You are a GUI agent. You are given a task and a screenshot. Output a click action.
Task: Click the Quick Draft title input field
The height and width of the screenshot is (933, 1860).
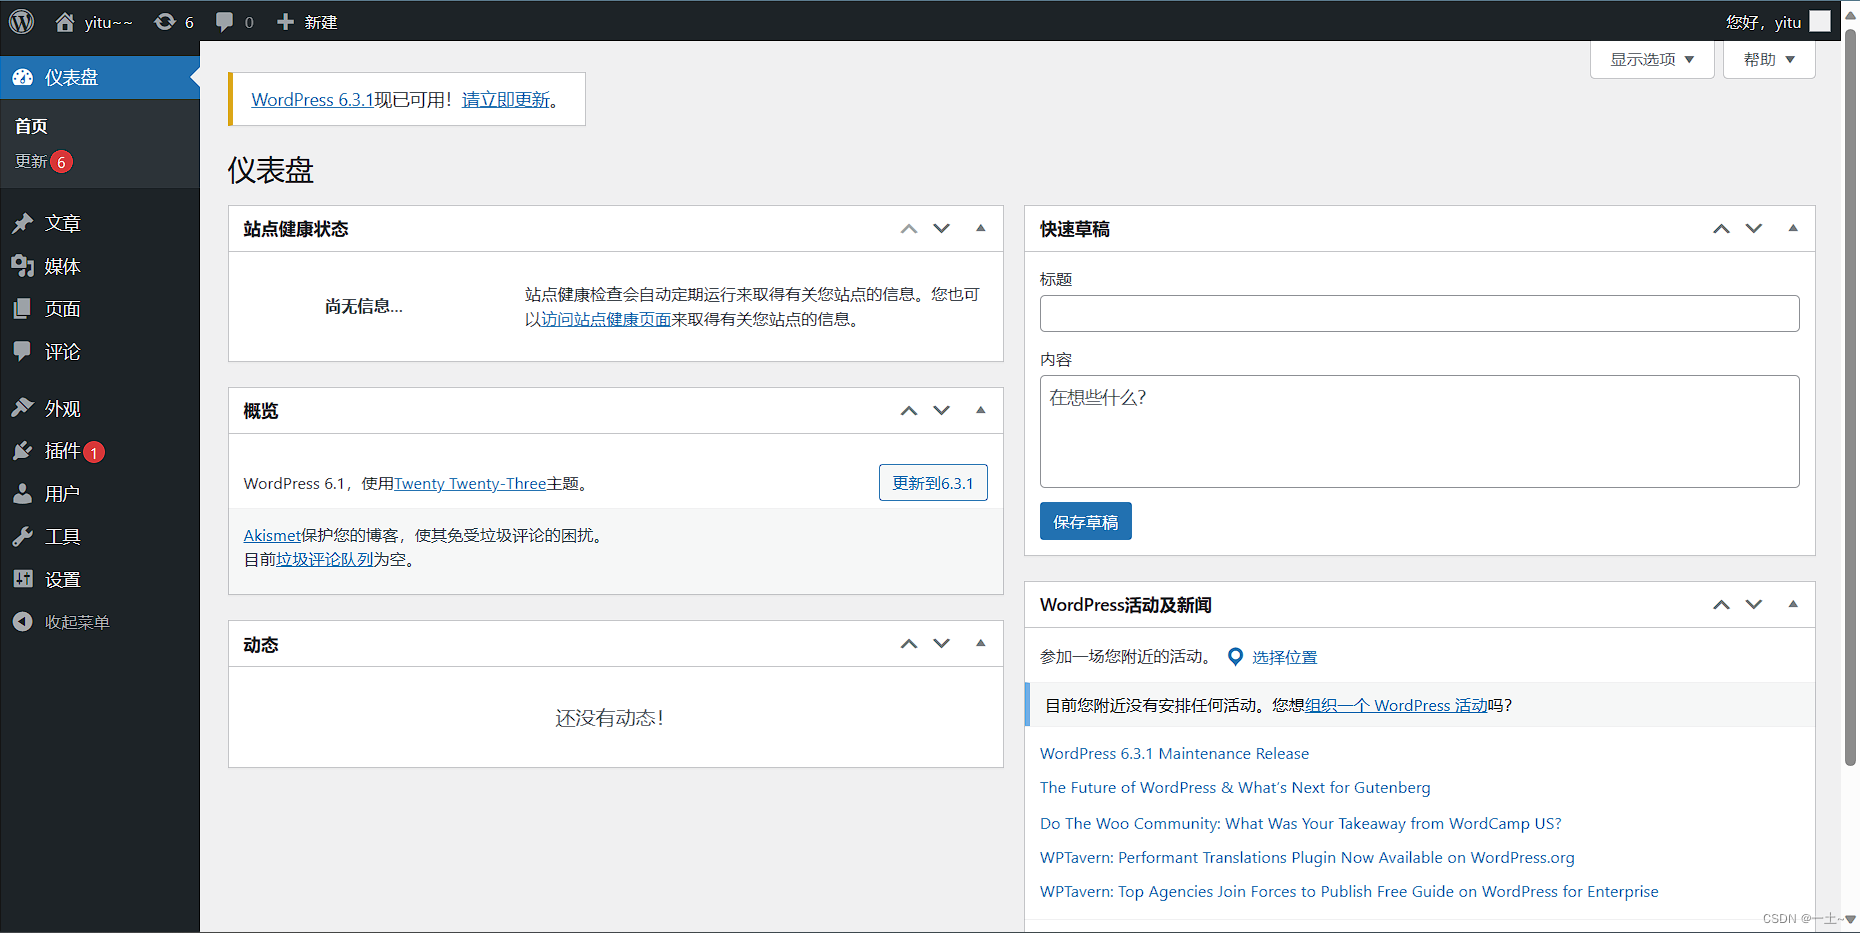point(1418,314)
